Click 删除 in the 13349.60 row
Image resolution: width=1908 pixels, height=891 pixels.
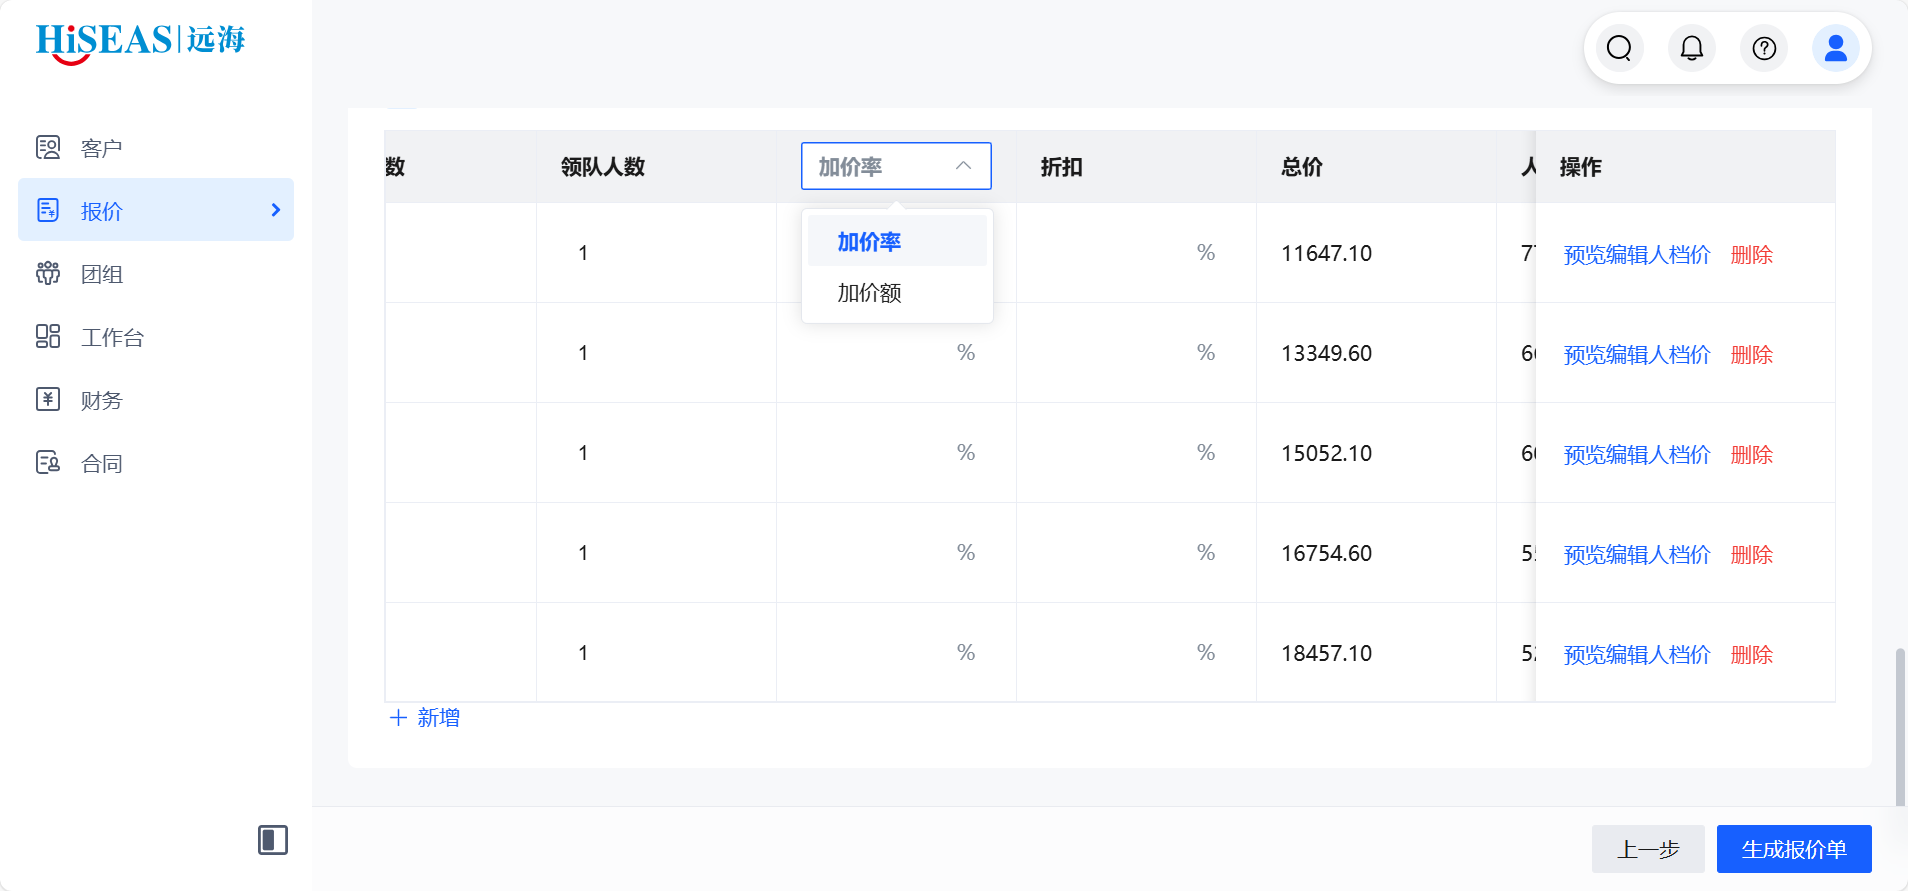[1752, 354]
